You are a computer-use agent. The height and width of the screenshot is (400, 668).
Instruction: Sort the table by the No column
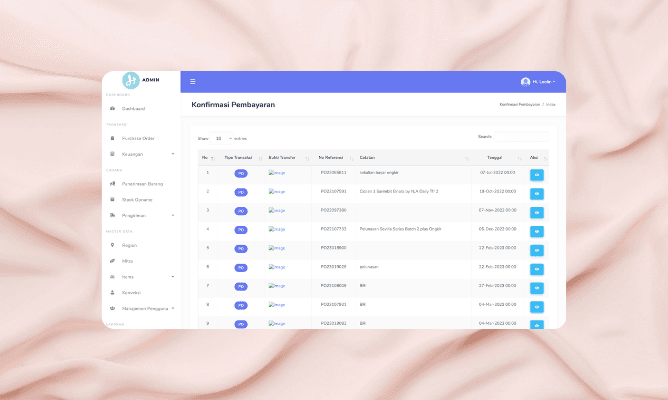[207, 158]
